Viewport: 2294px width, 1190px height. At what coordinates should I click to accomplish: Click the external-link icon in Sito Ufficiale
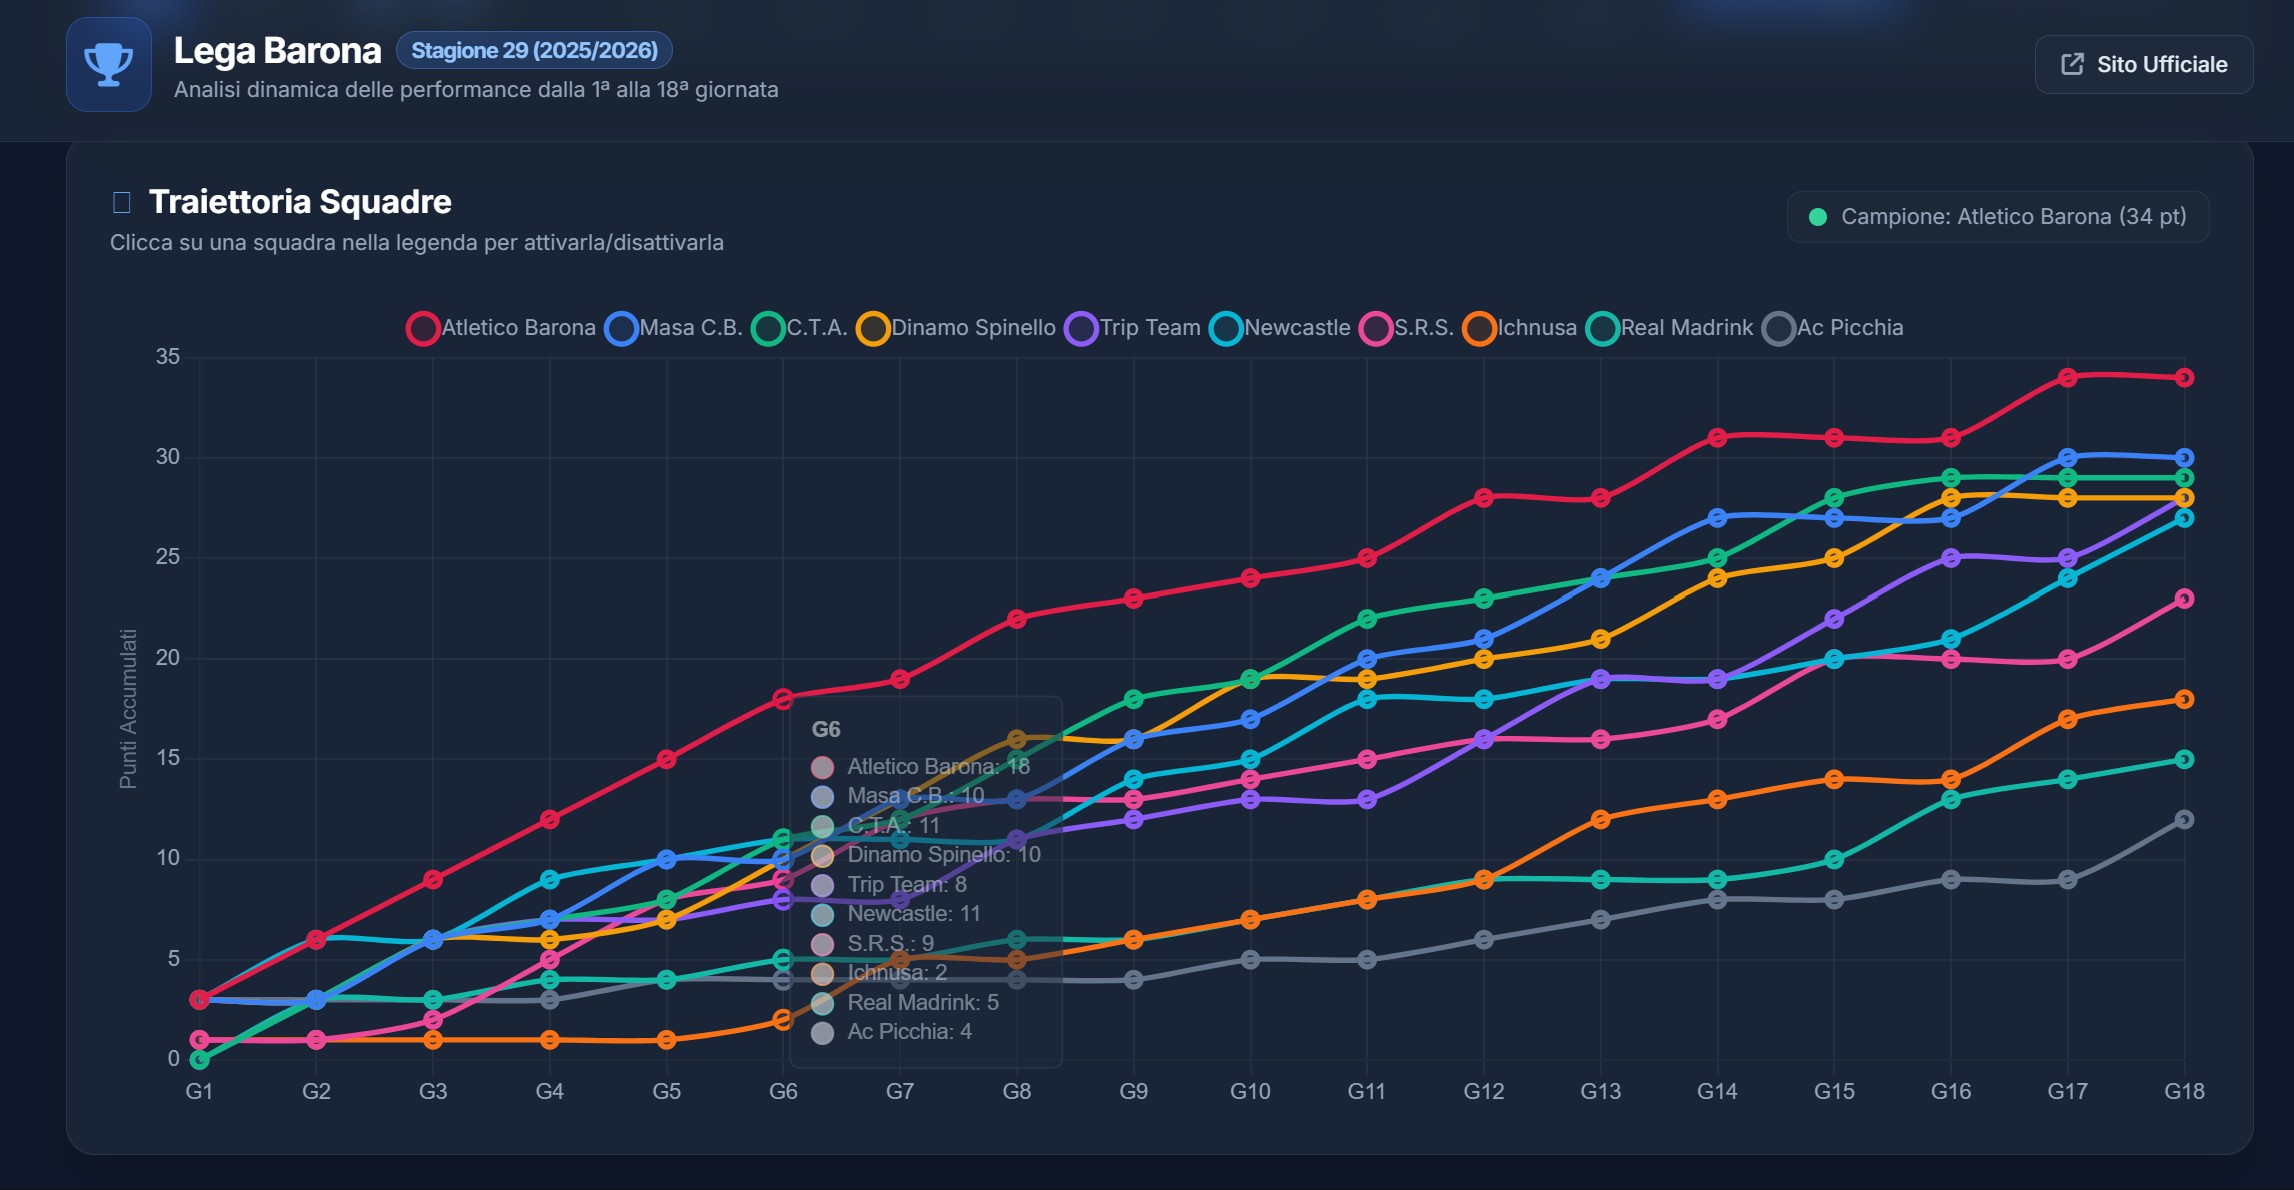2072,64
